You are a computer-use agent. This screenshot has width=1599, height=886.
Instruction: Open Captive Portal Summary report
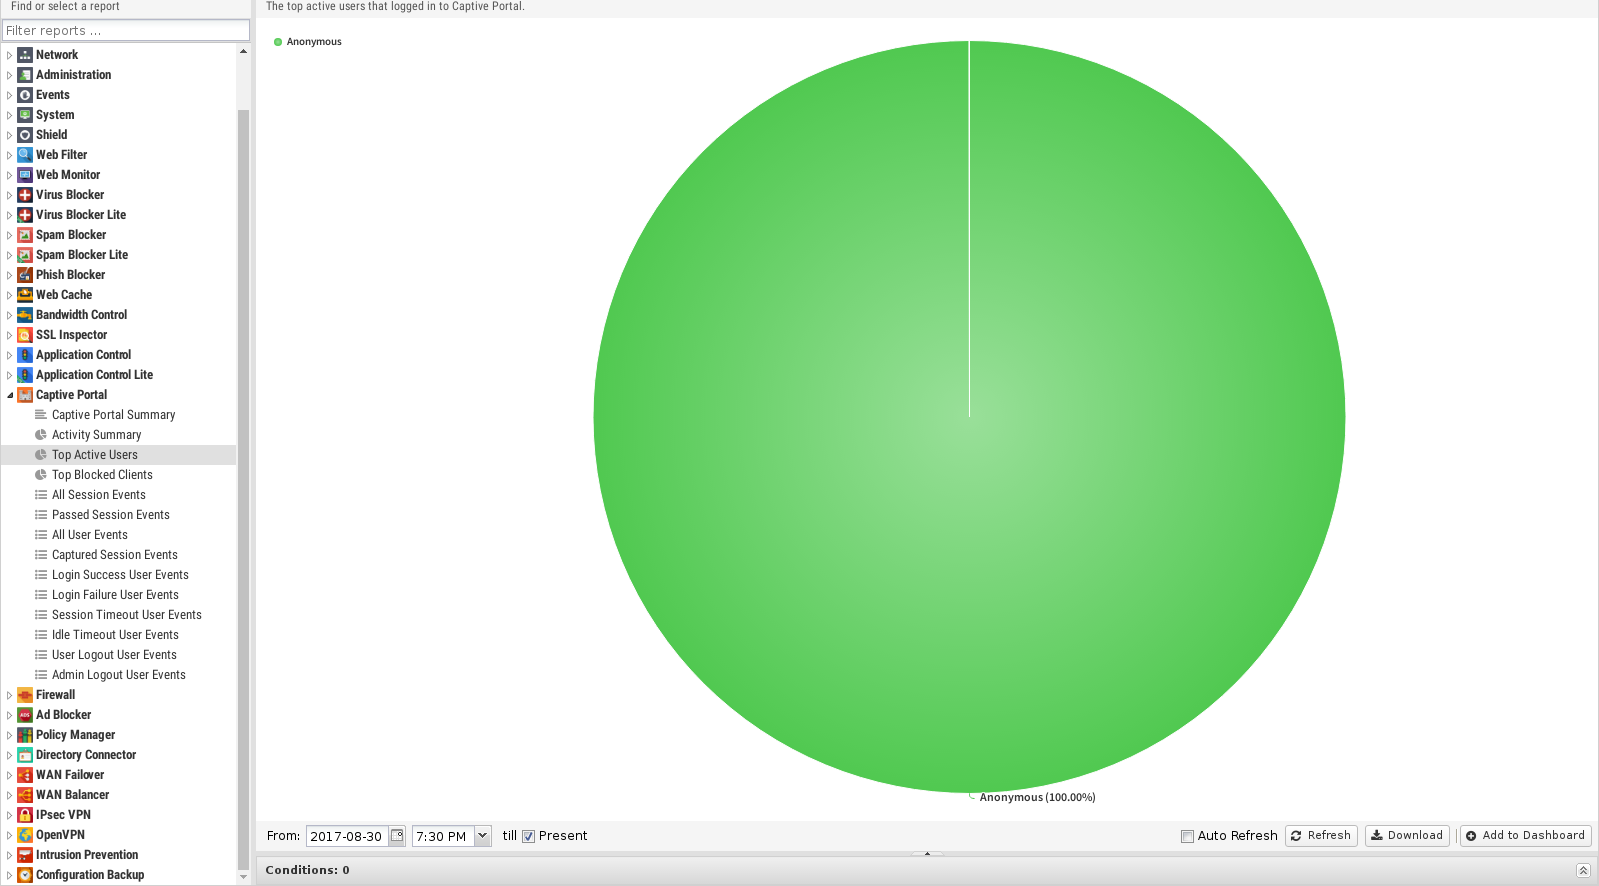[113, 415]
